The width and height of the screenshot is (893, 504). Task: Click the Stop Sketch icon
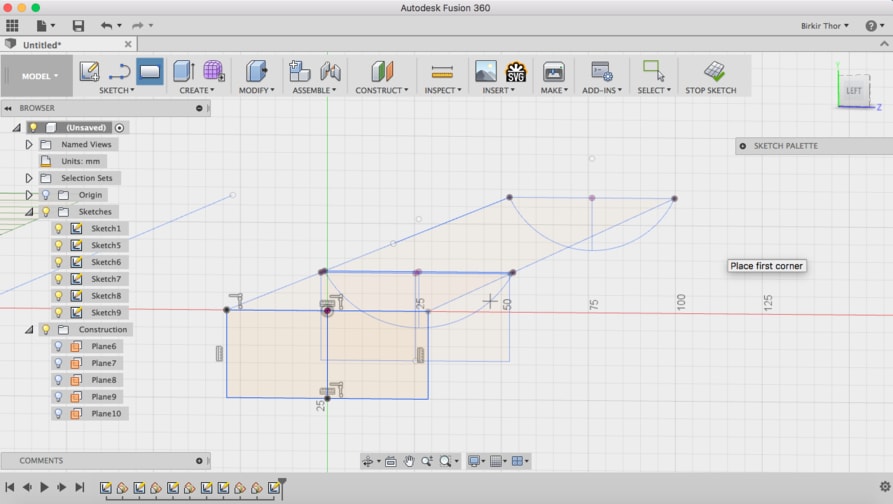coord(714,71)
